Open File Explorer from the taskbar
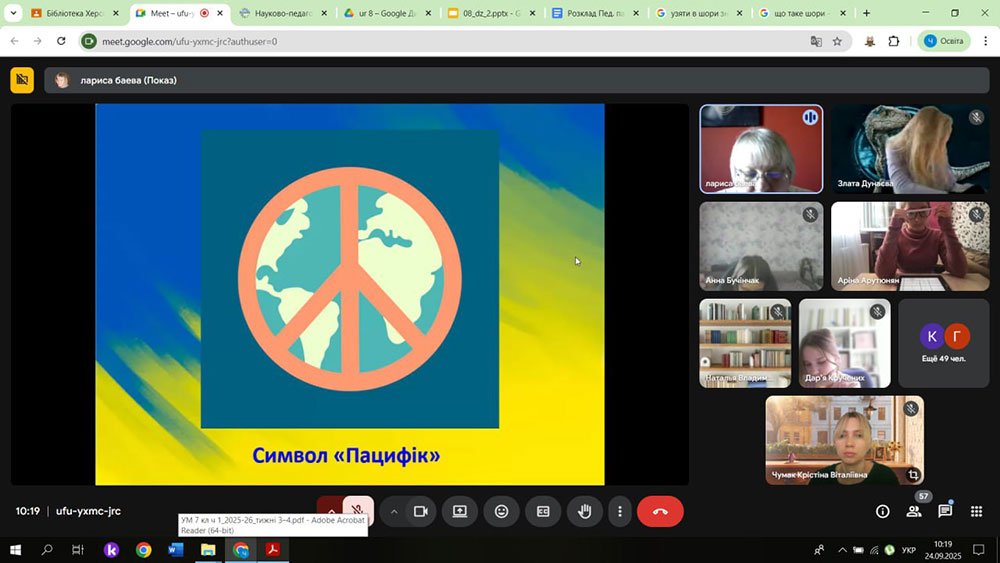 pos(208,550)
